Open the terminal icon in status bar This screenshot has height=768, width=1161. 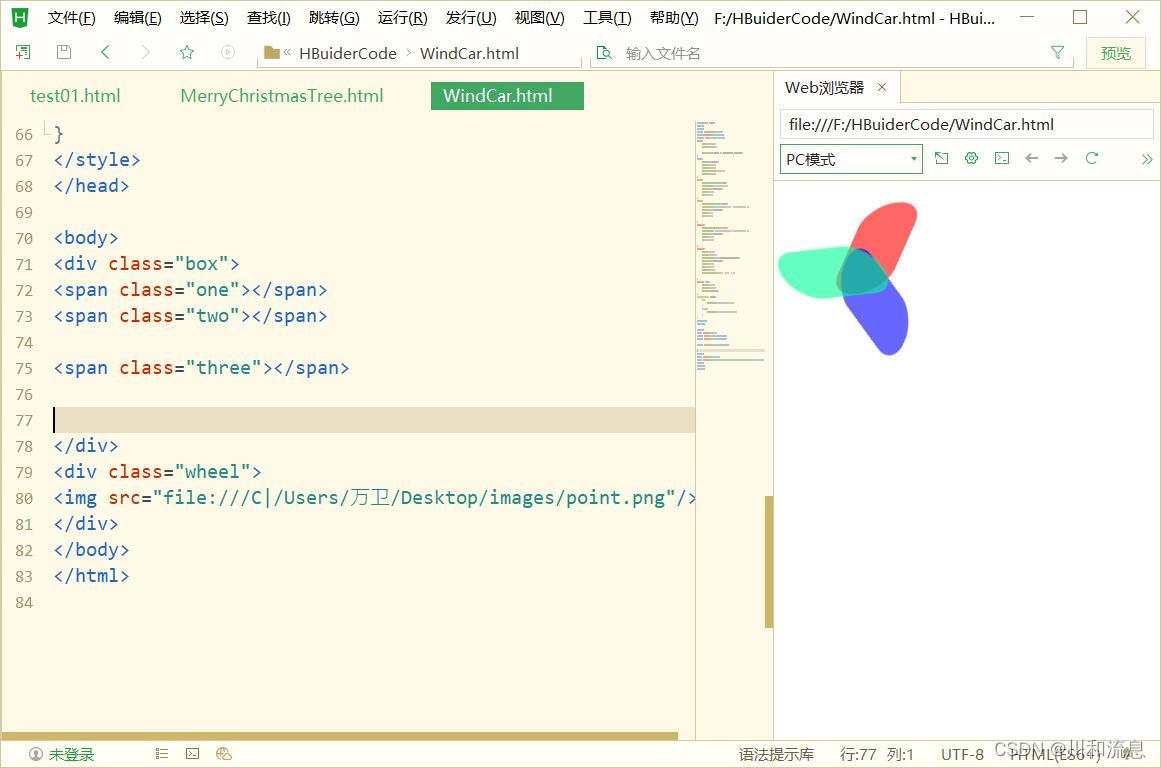coord(193,754)
